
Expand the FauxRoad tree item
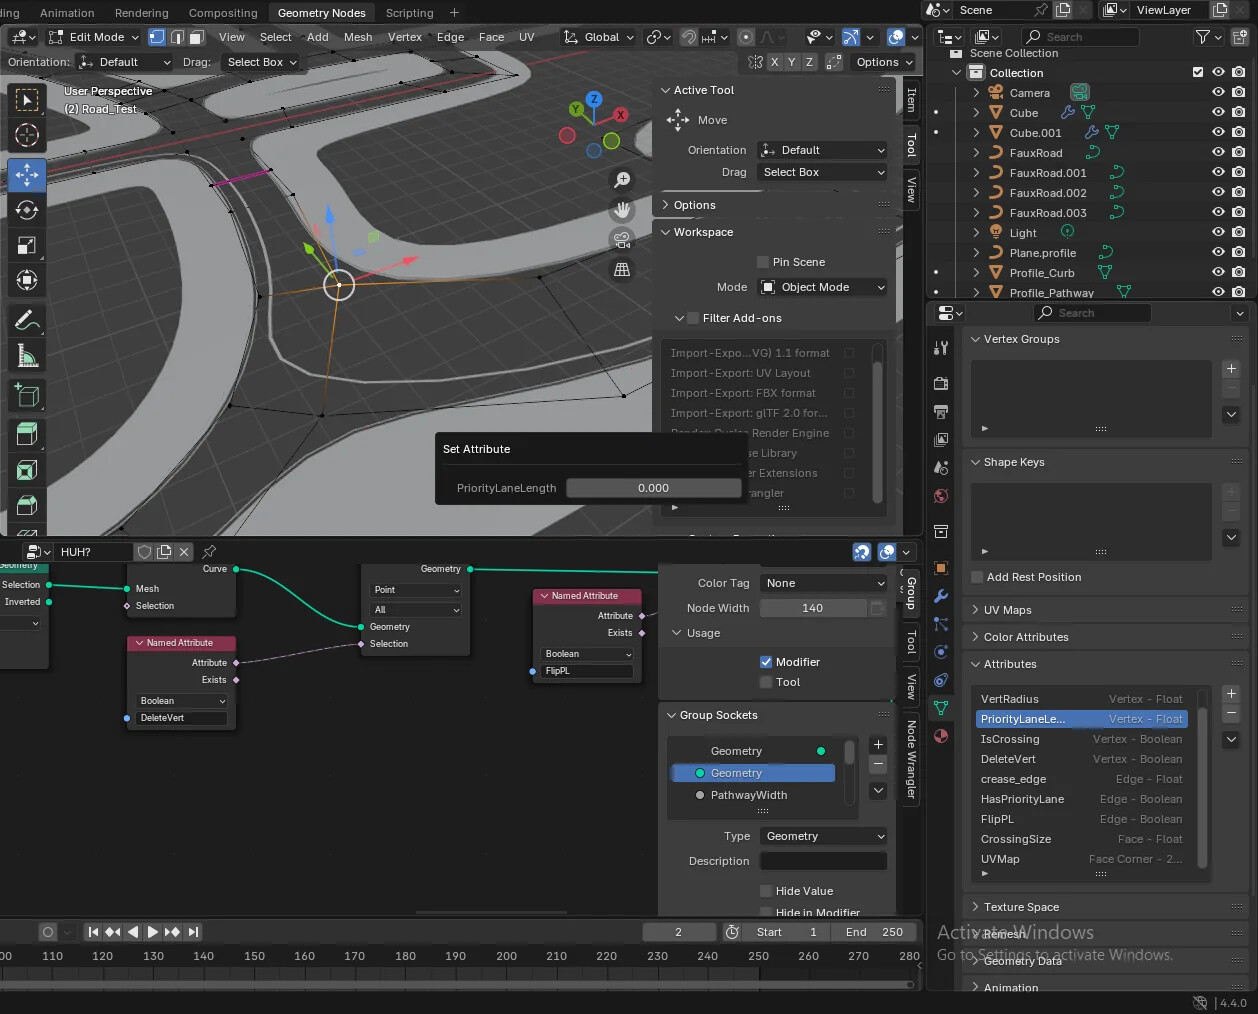point(976,152)
